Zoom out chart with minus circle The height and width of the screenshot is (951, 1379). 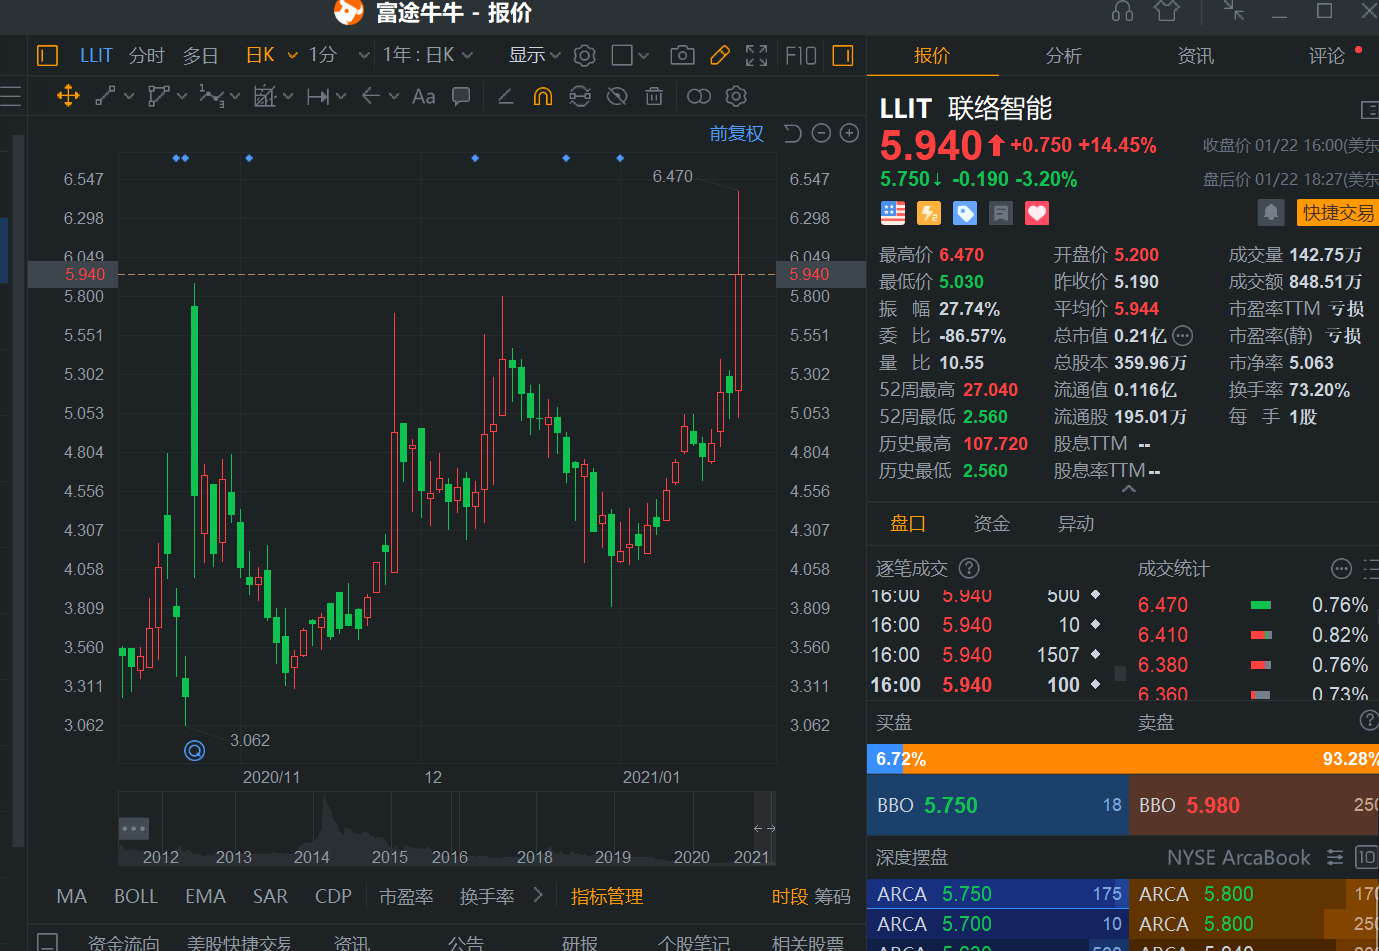point(821,133)
